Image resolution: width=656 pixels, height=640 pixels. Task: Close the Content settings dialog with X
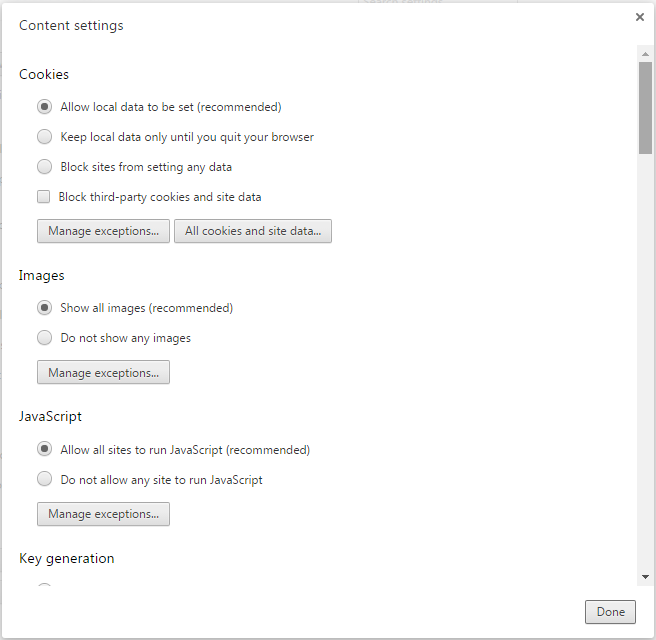(639, 17)
